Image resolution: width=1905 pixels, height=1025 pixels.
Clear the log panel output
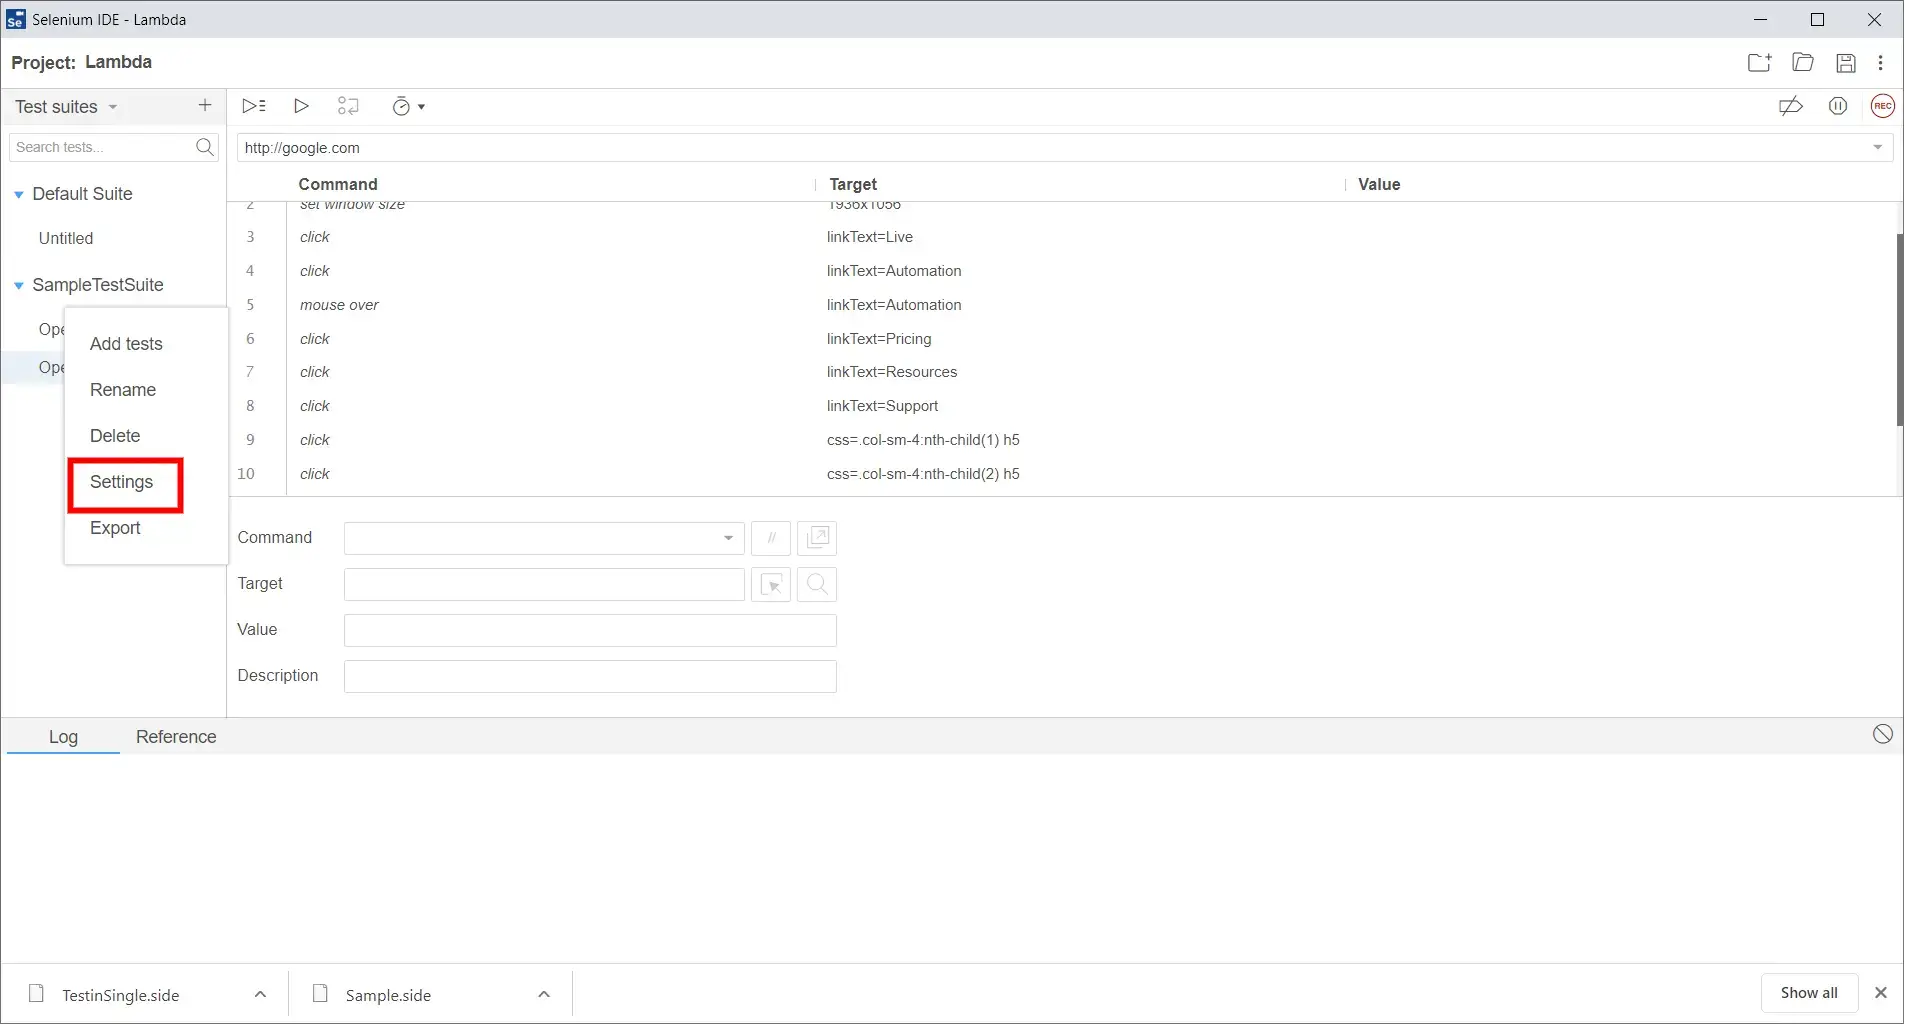click(x=1883, y=734)
